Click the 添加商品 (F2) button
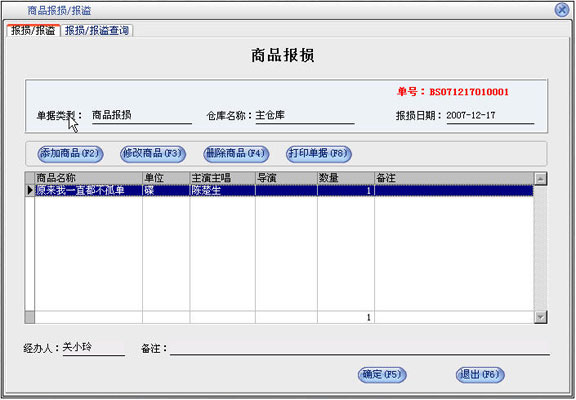 click(70, 154)
